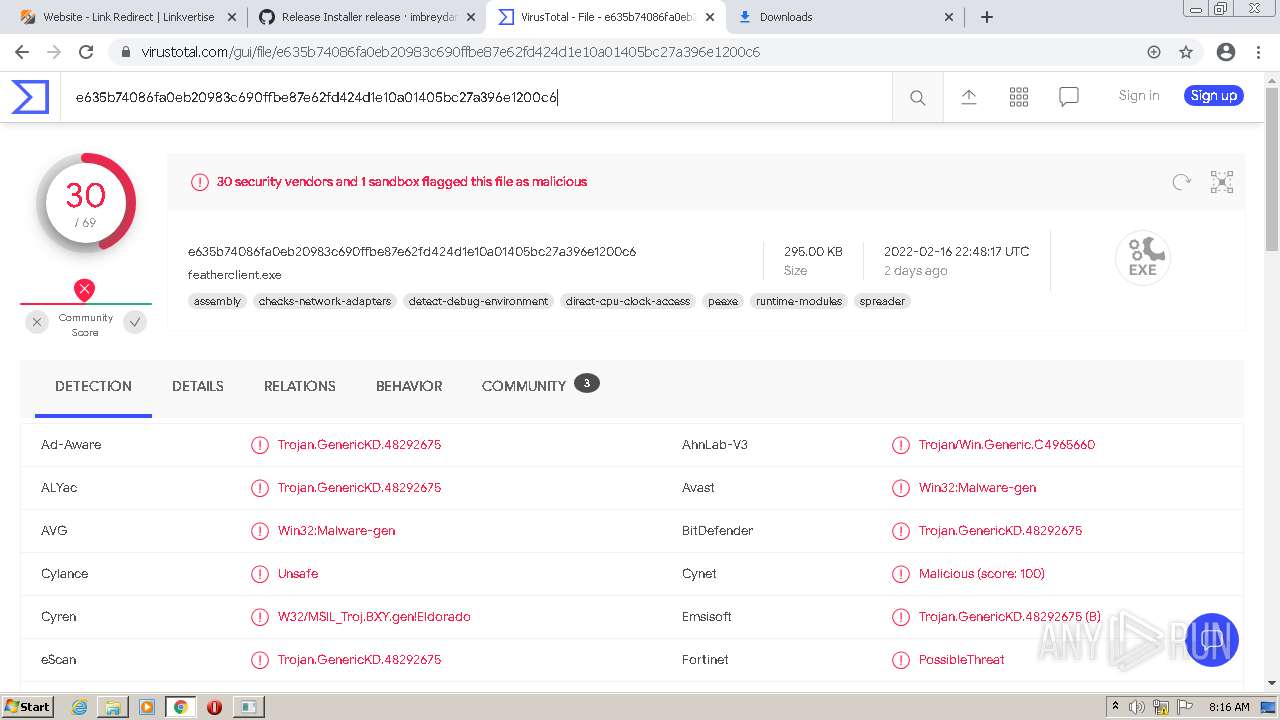Switch to the Downloads tab

845,17
